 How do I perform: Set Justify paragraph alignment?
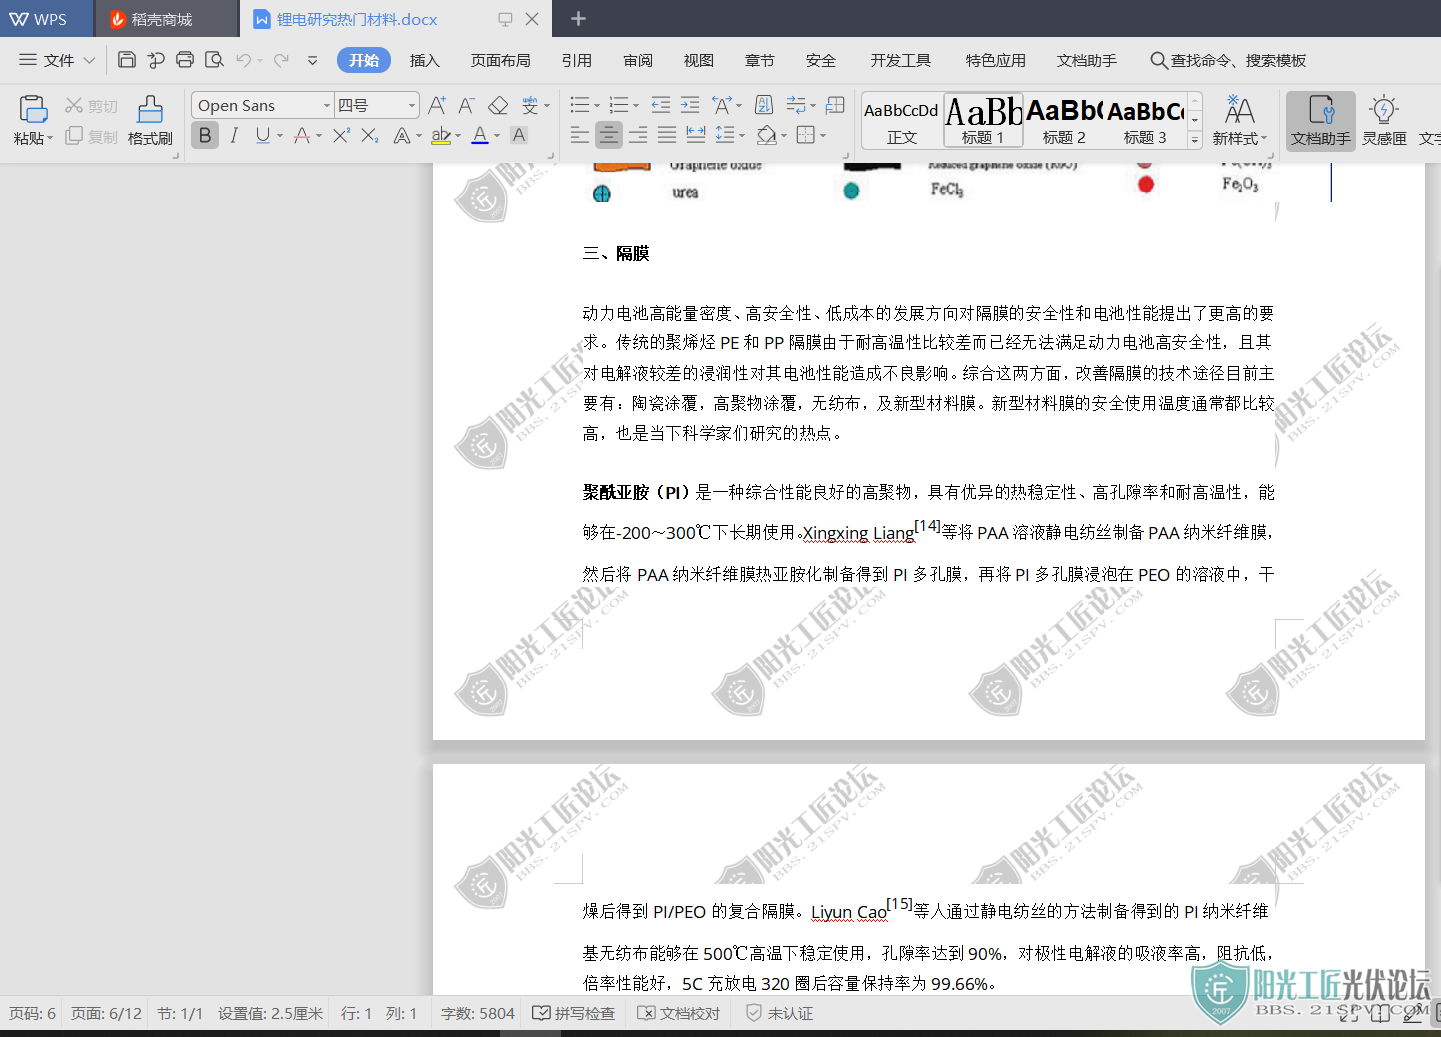coord(667,135)
